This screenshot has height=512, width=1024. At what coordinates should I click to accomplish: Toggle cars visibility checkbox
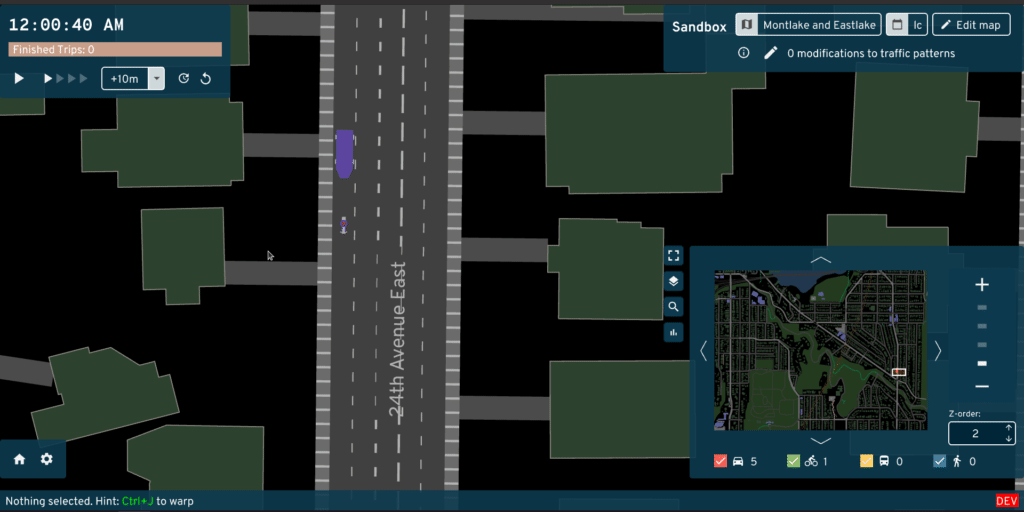click(720, 462)
